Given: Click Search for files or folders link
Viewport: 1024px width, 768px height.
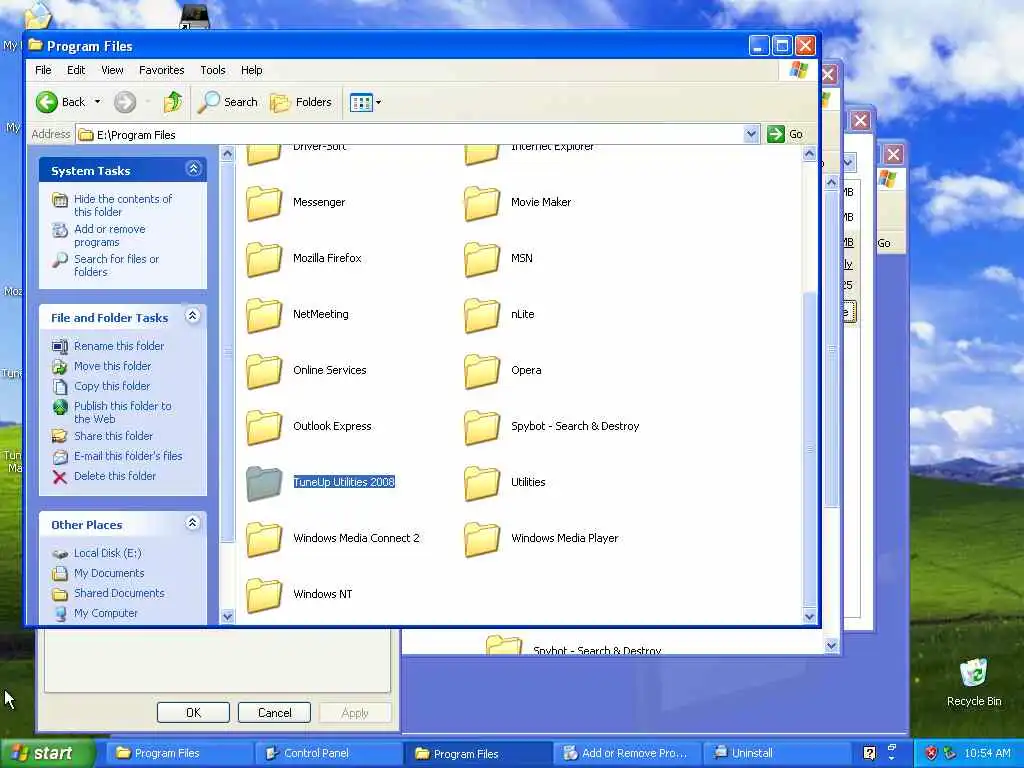Looking at the screenshot, I should pos(116,266).
